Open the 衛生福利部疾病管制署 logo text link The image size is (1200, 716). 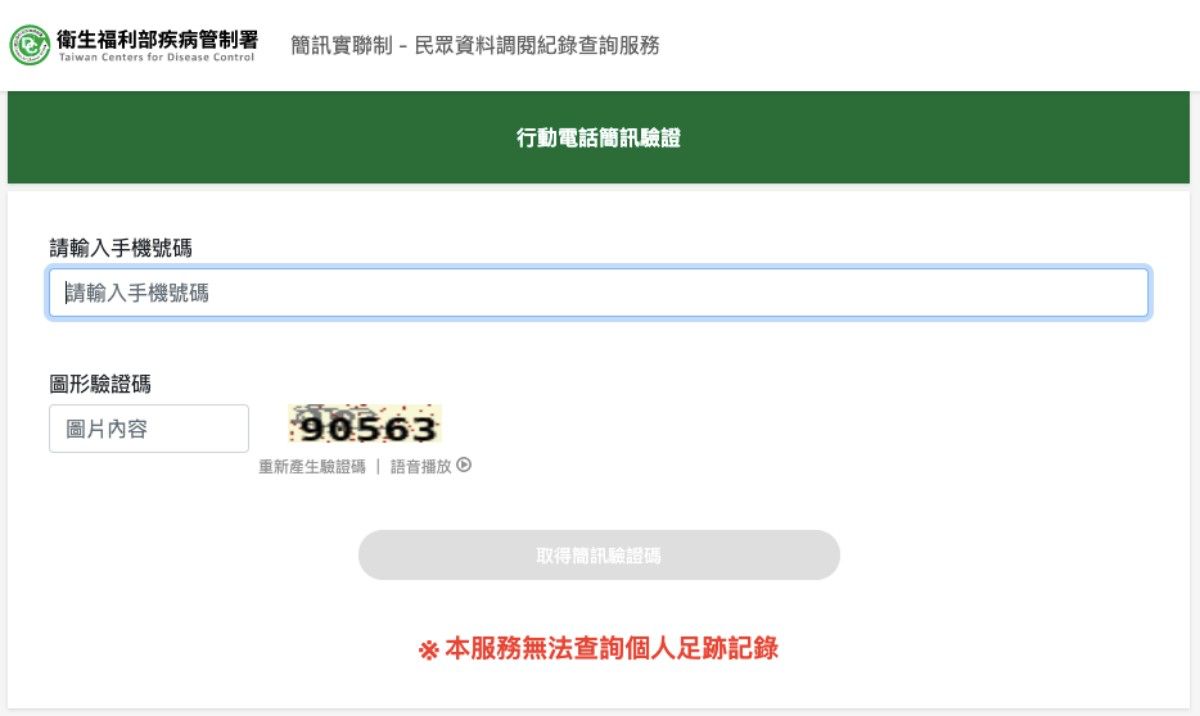coord(157,38)
